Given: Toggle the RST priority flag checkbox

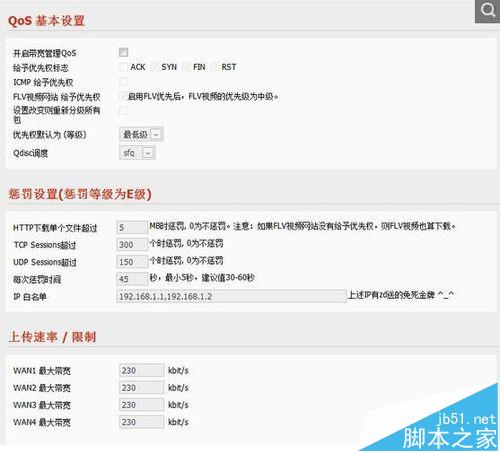Looking at the screenshot, I should coord(215,67).
